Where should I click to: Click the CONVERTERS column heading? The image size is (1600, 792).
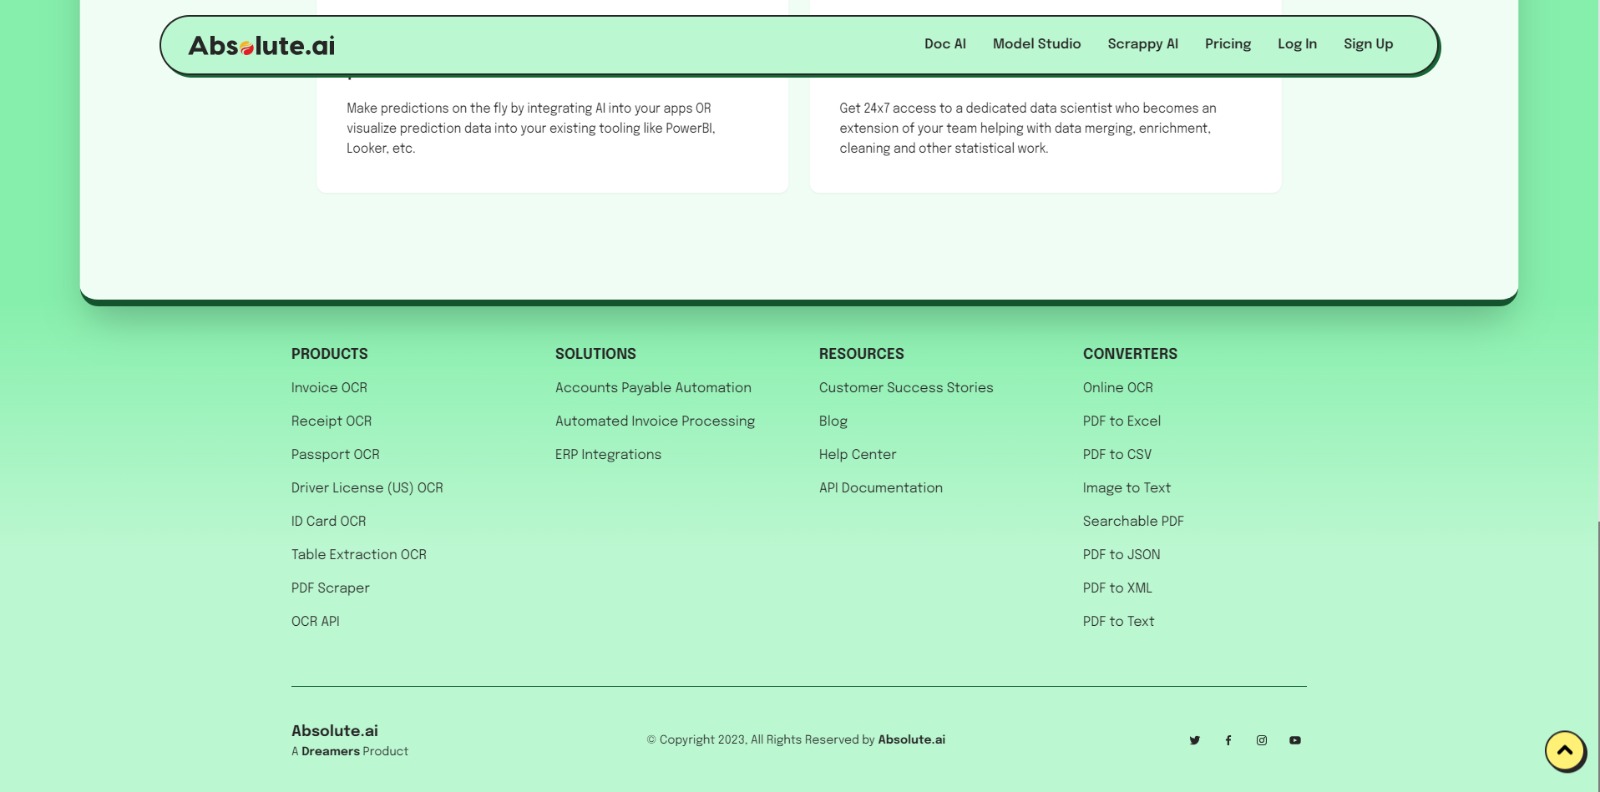pos(1130,354)
